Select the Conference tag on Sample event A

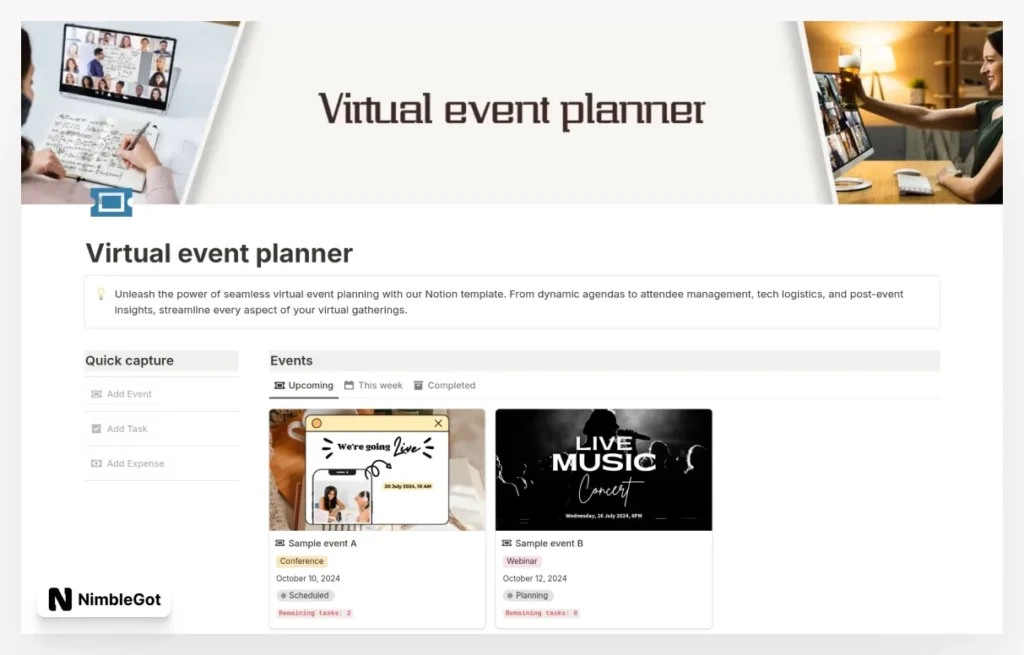(x=302, y=561)
